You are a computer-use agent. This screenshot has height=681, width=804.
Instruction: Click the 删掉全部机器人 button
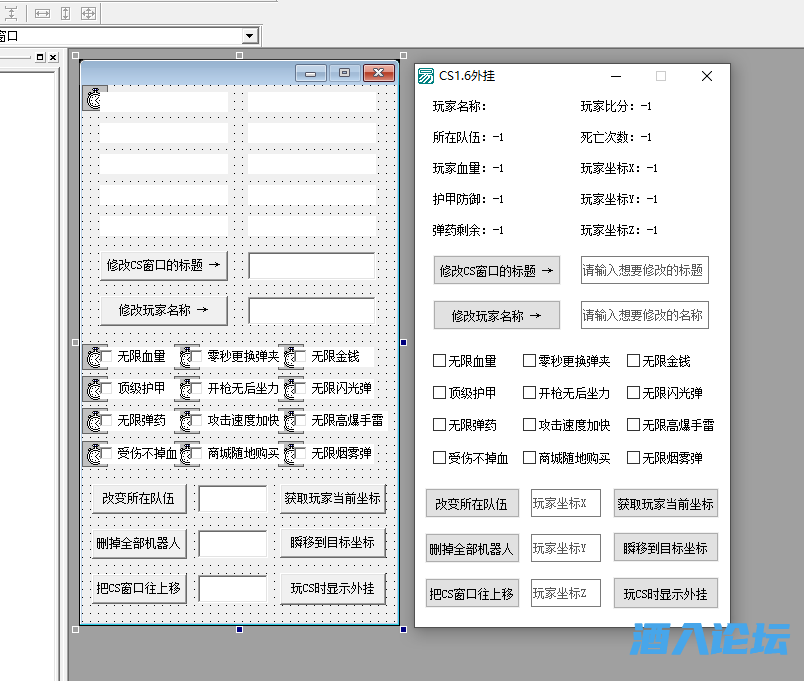(471, 548)
